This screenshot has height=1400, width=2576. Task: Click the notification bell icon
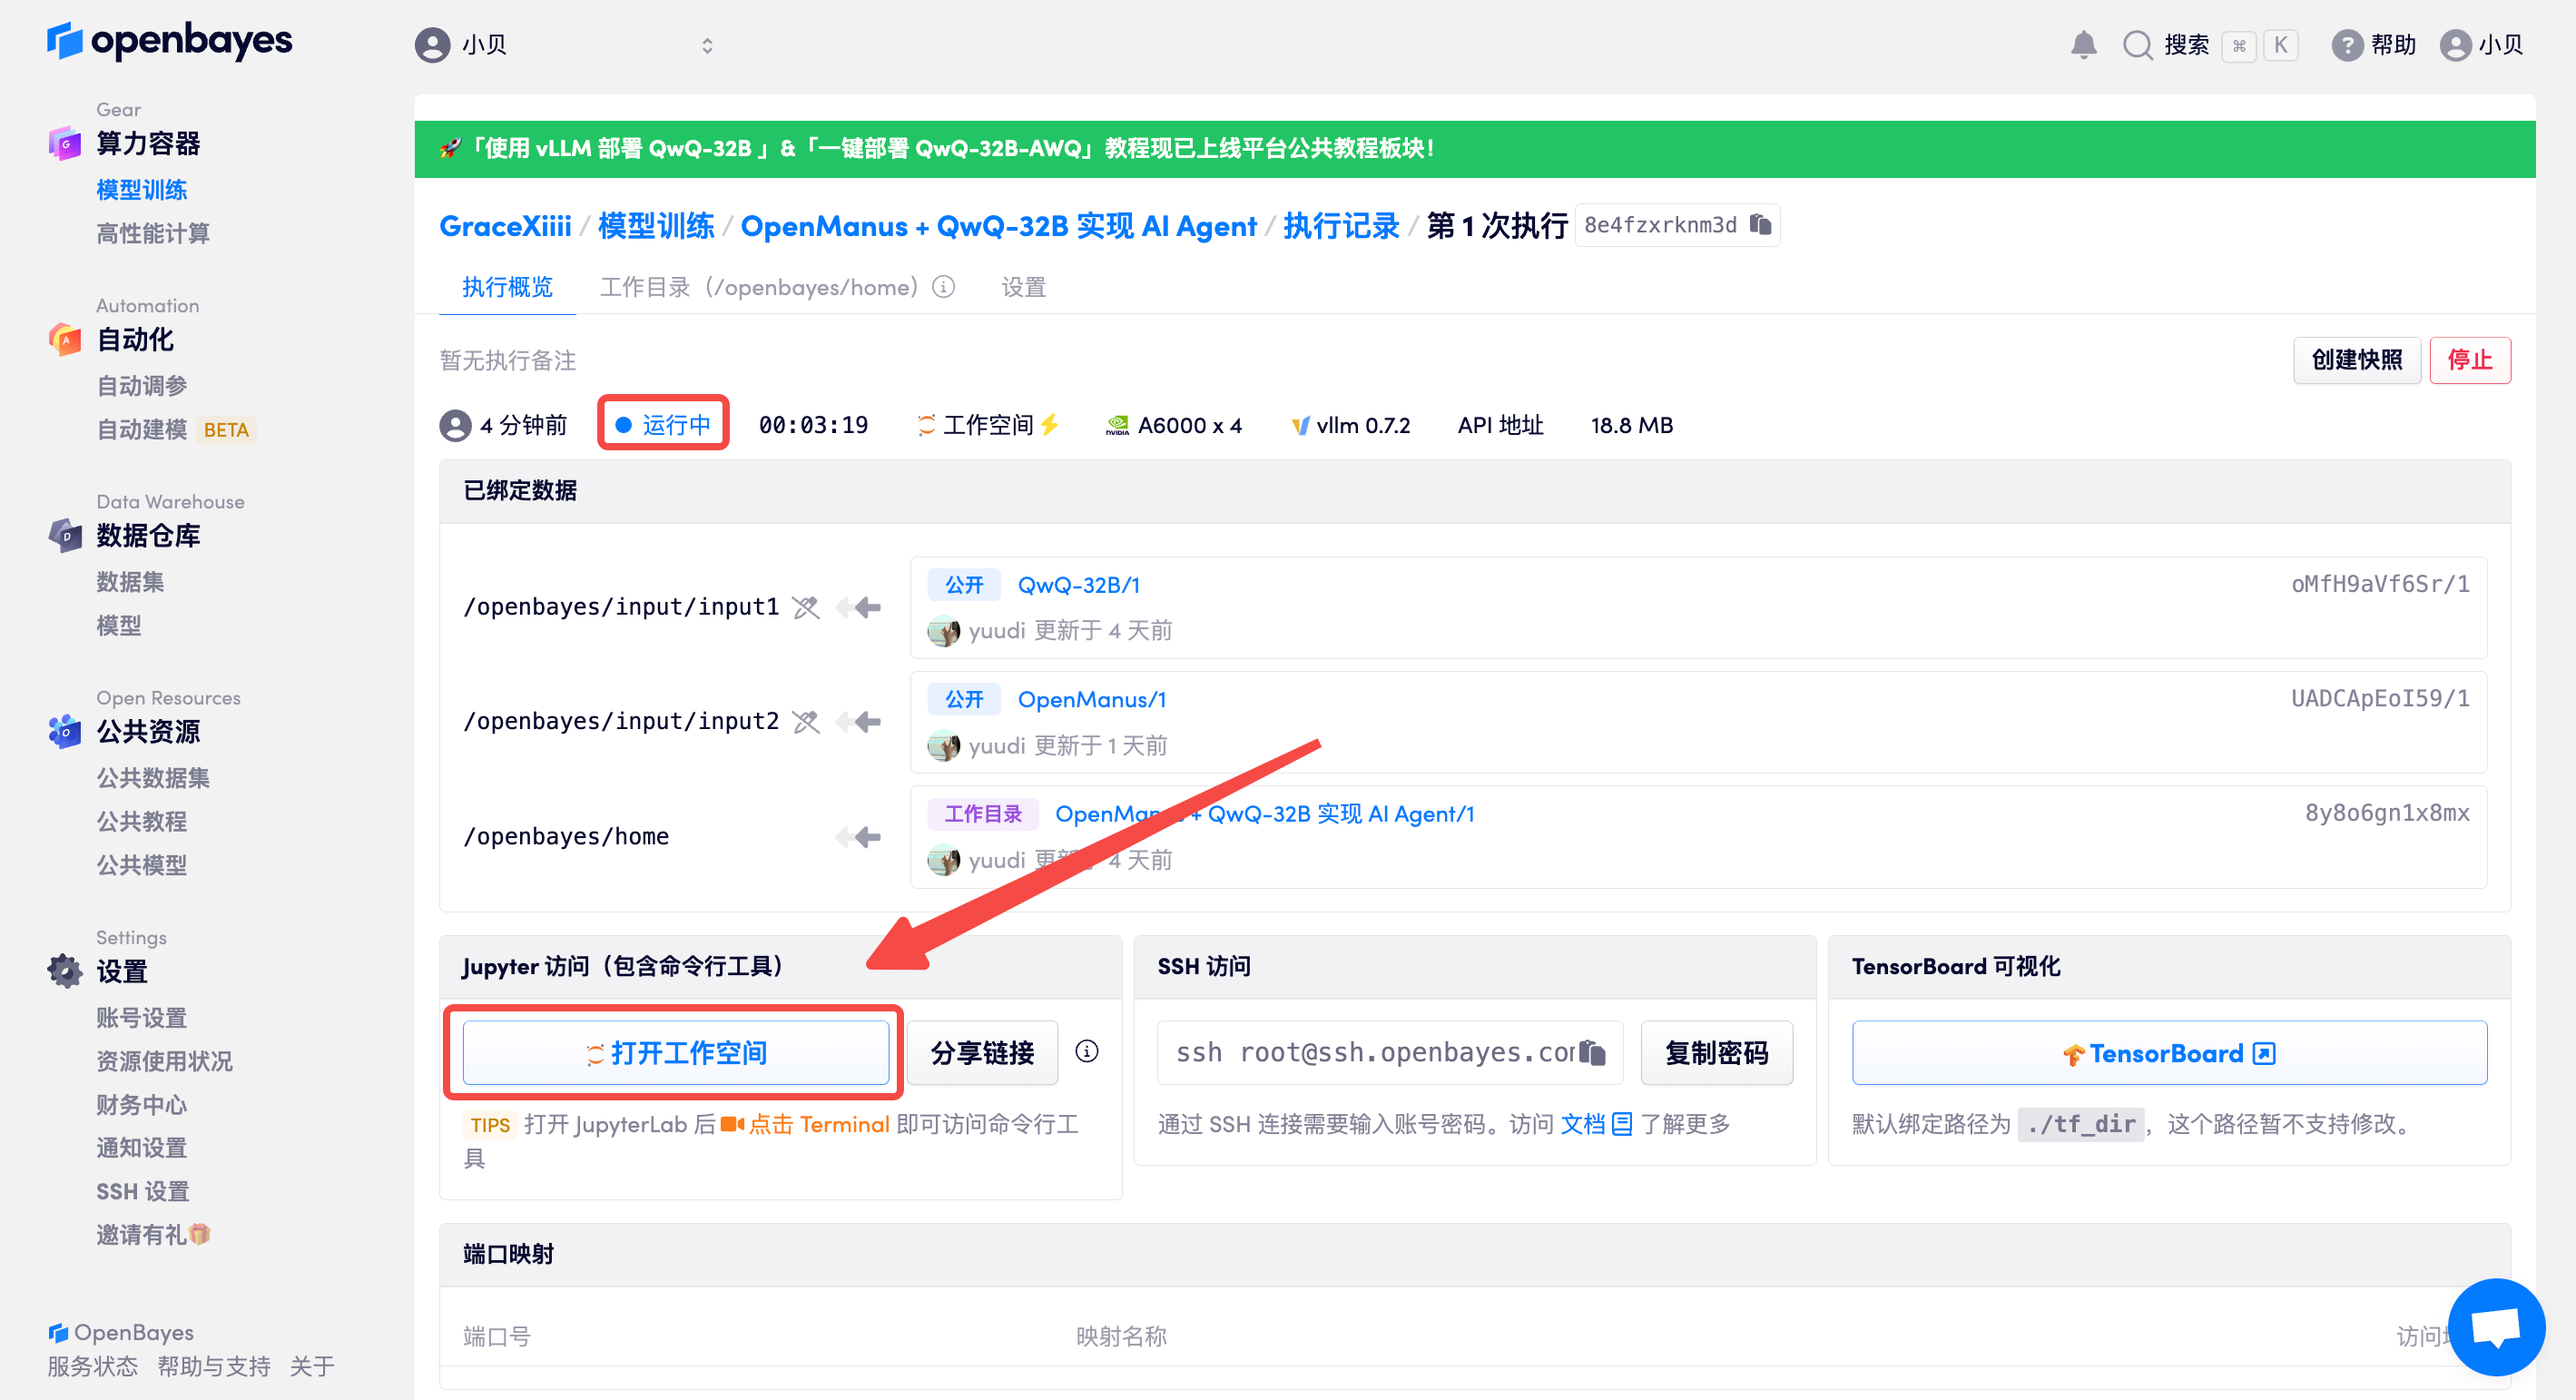tap(2083, 45)
